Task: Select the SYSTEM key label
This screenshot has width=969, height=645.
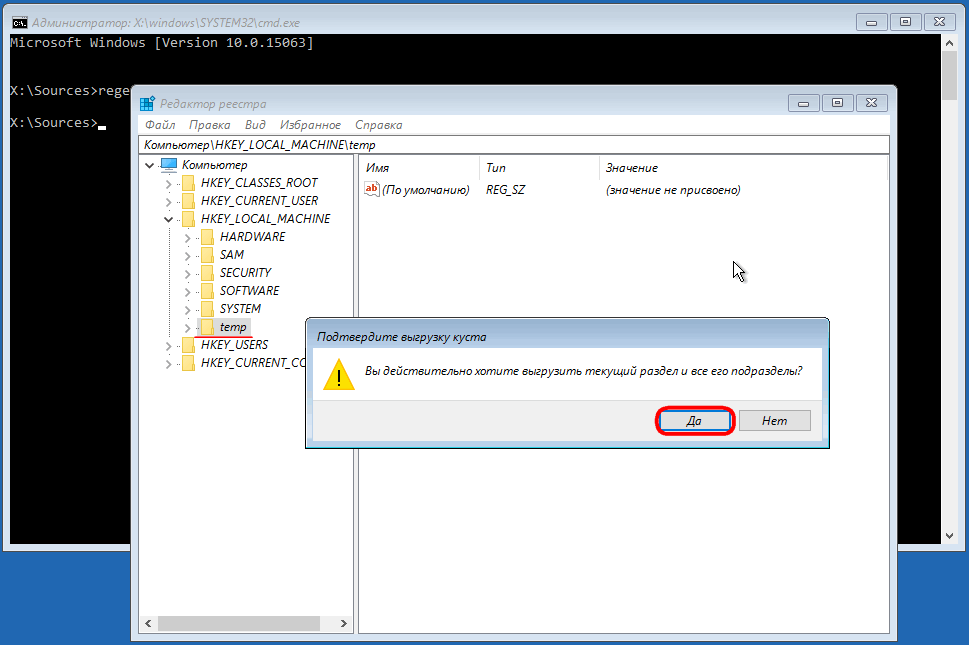Action: 240,308
